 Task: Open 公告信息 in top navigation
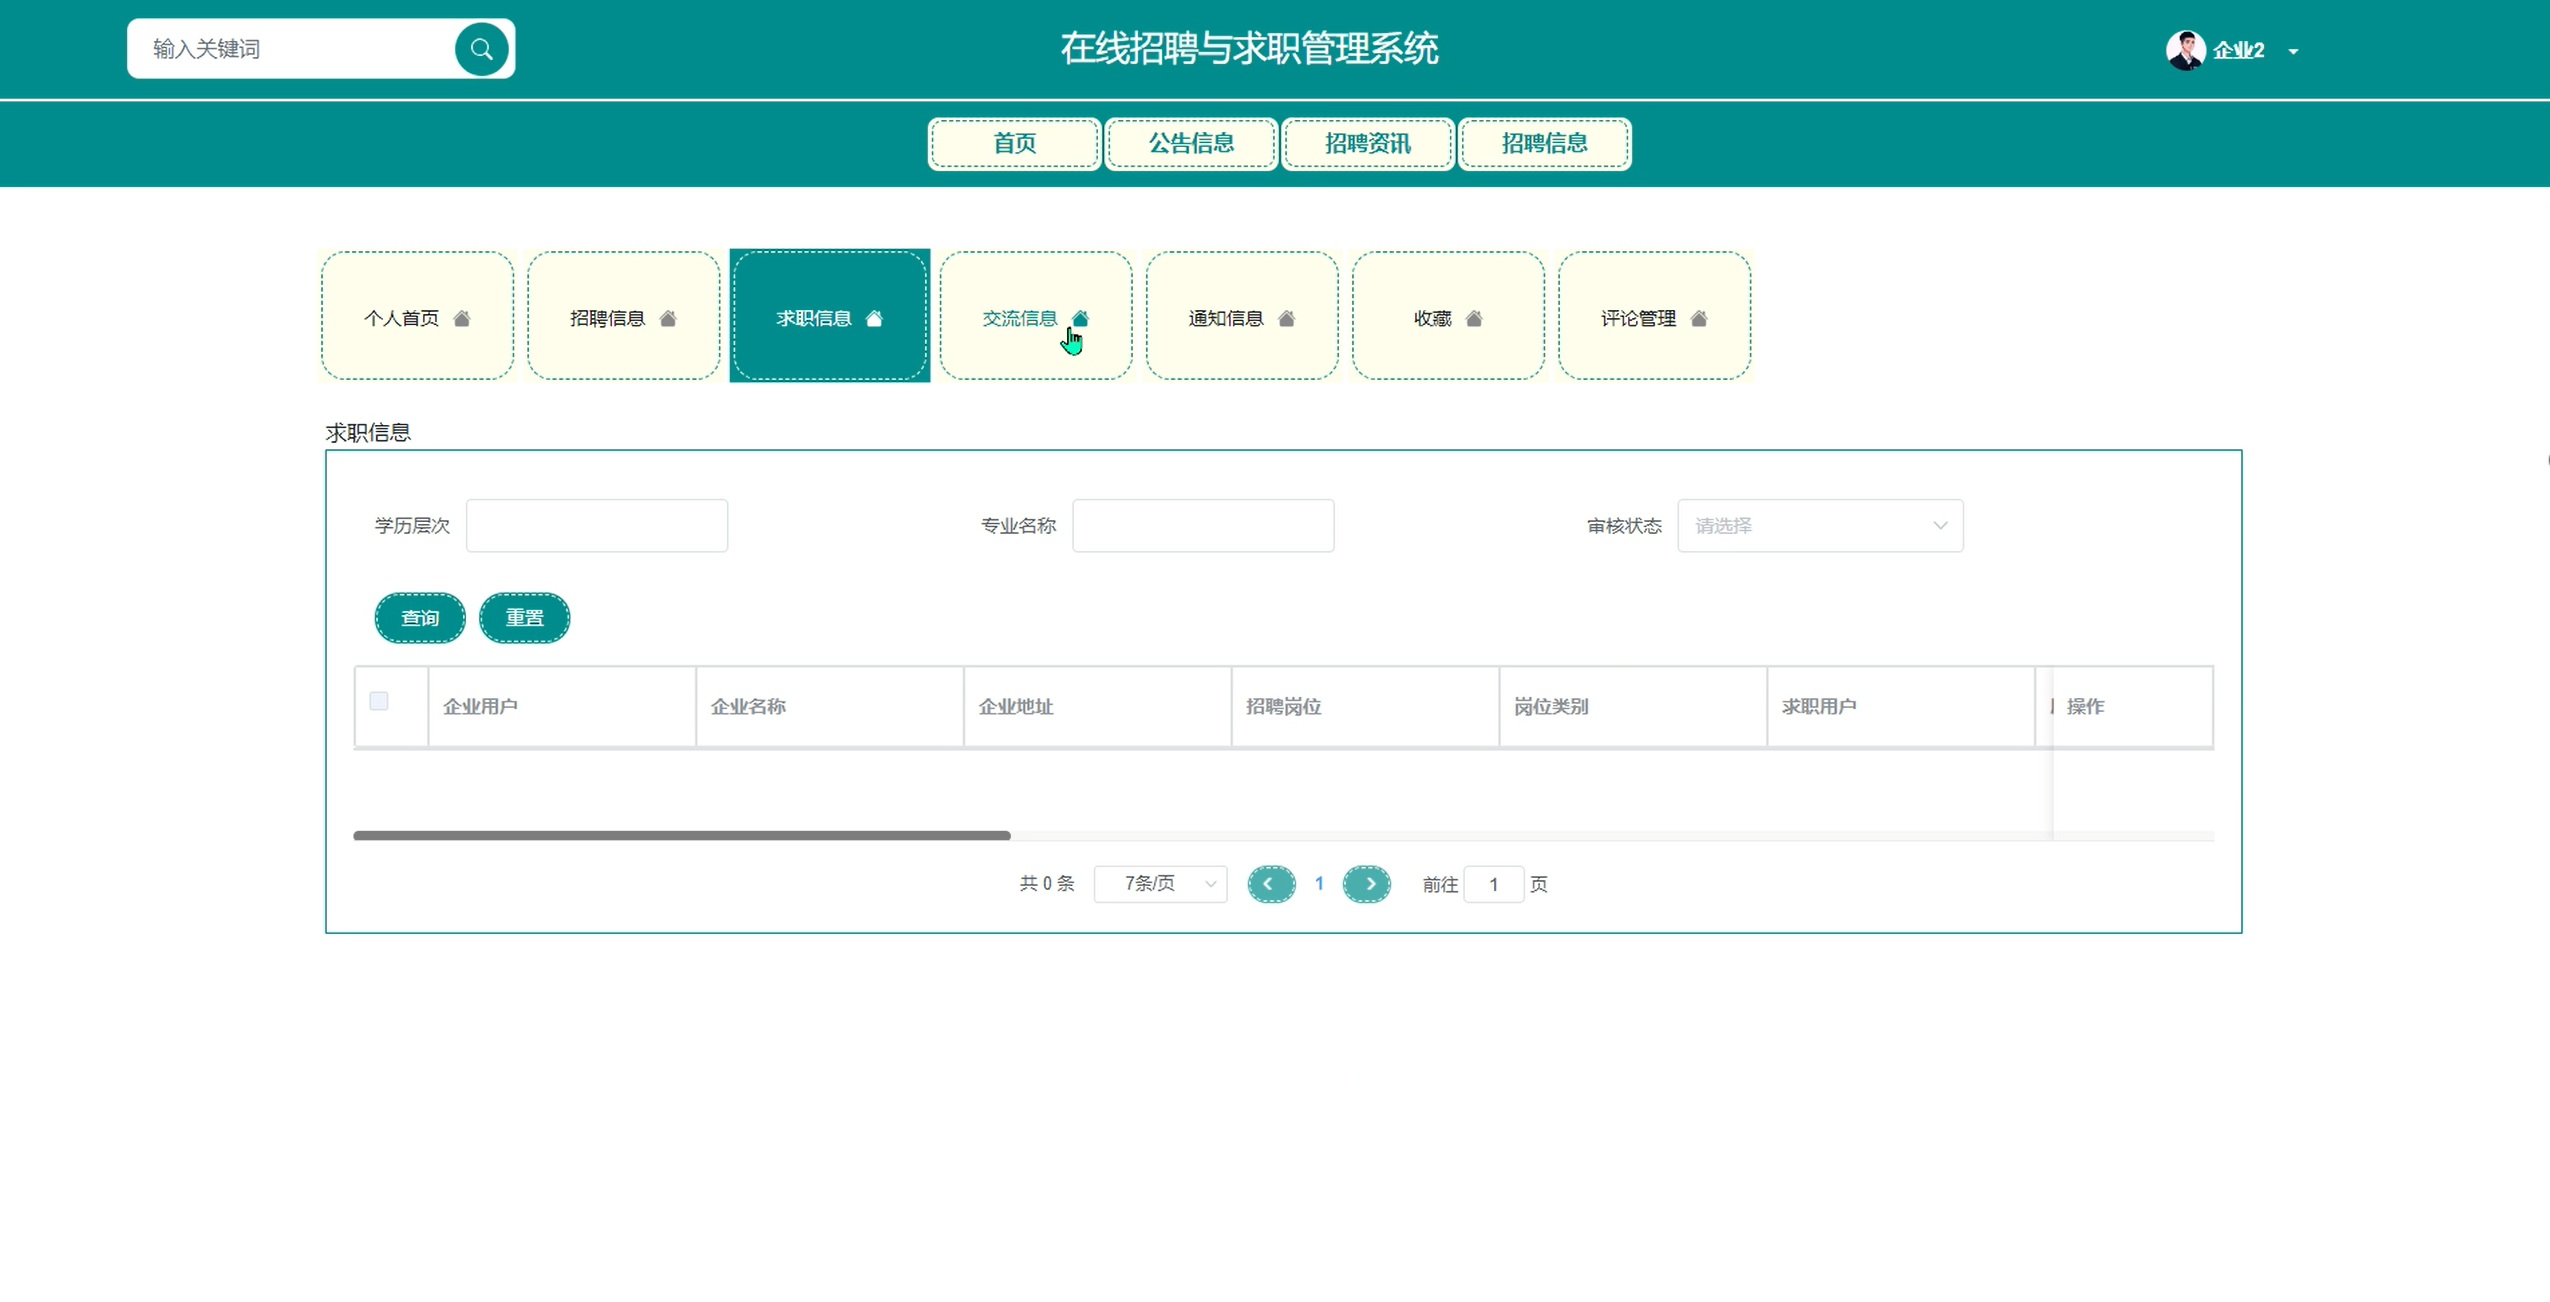tap(1190, 144)
